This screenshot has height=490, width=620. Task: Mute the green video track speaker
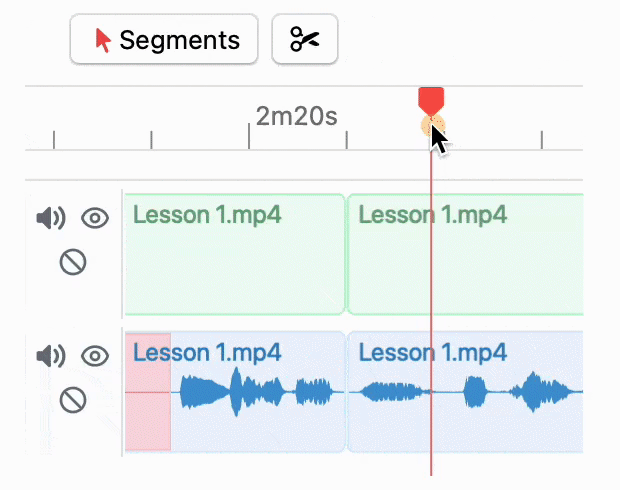pyautogui.click(x=49, y=218)
